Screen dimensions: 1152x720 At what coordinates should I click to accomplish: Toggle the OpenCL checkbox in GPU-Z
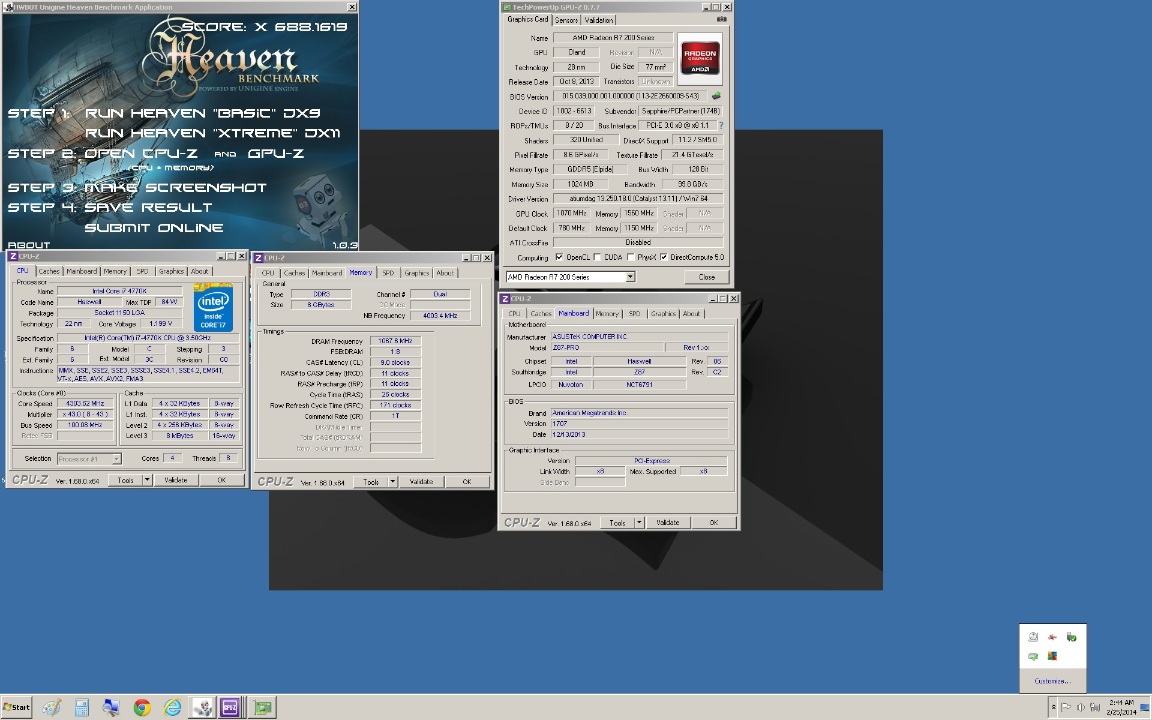point(560,257)
